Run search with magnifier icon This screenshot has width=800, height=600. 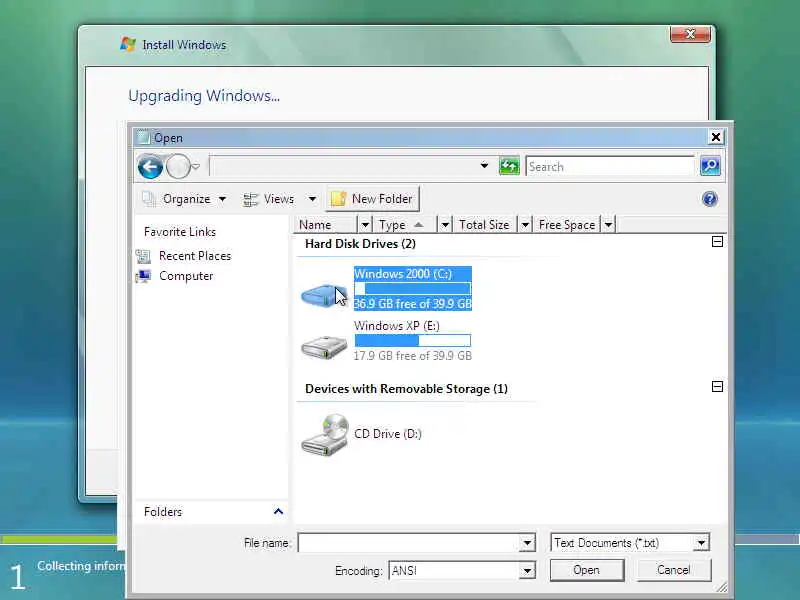click(x=710, y=166)
